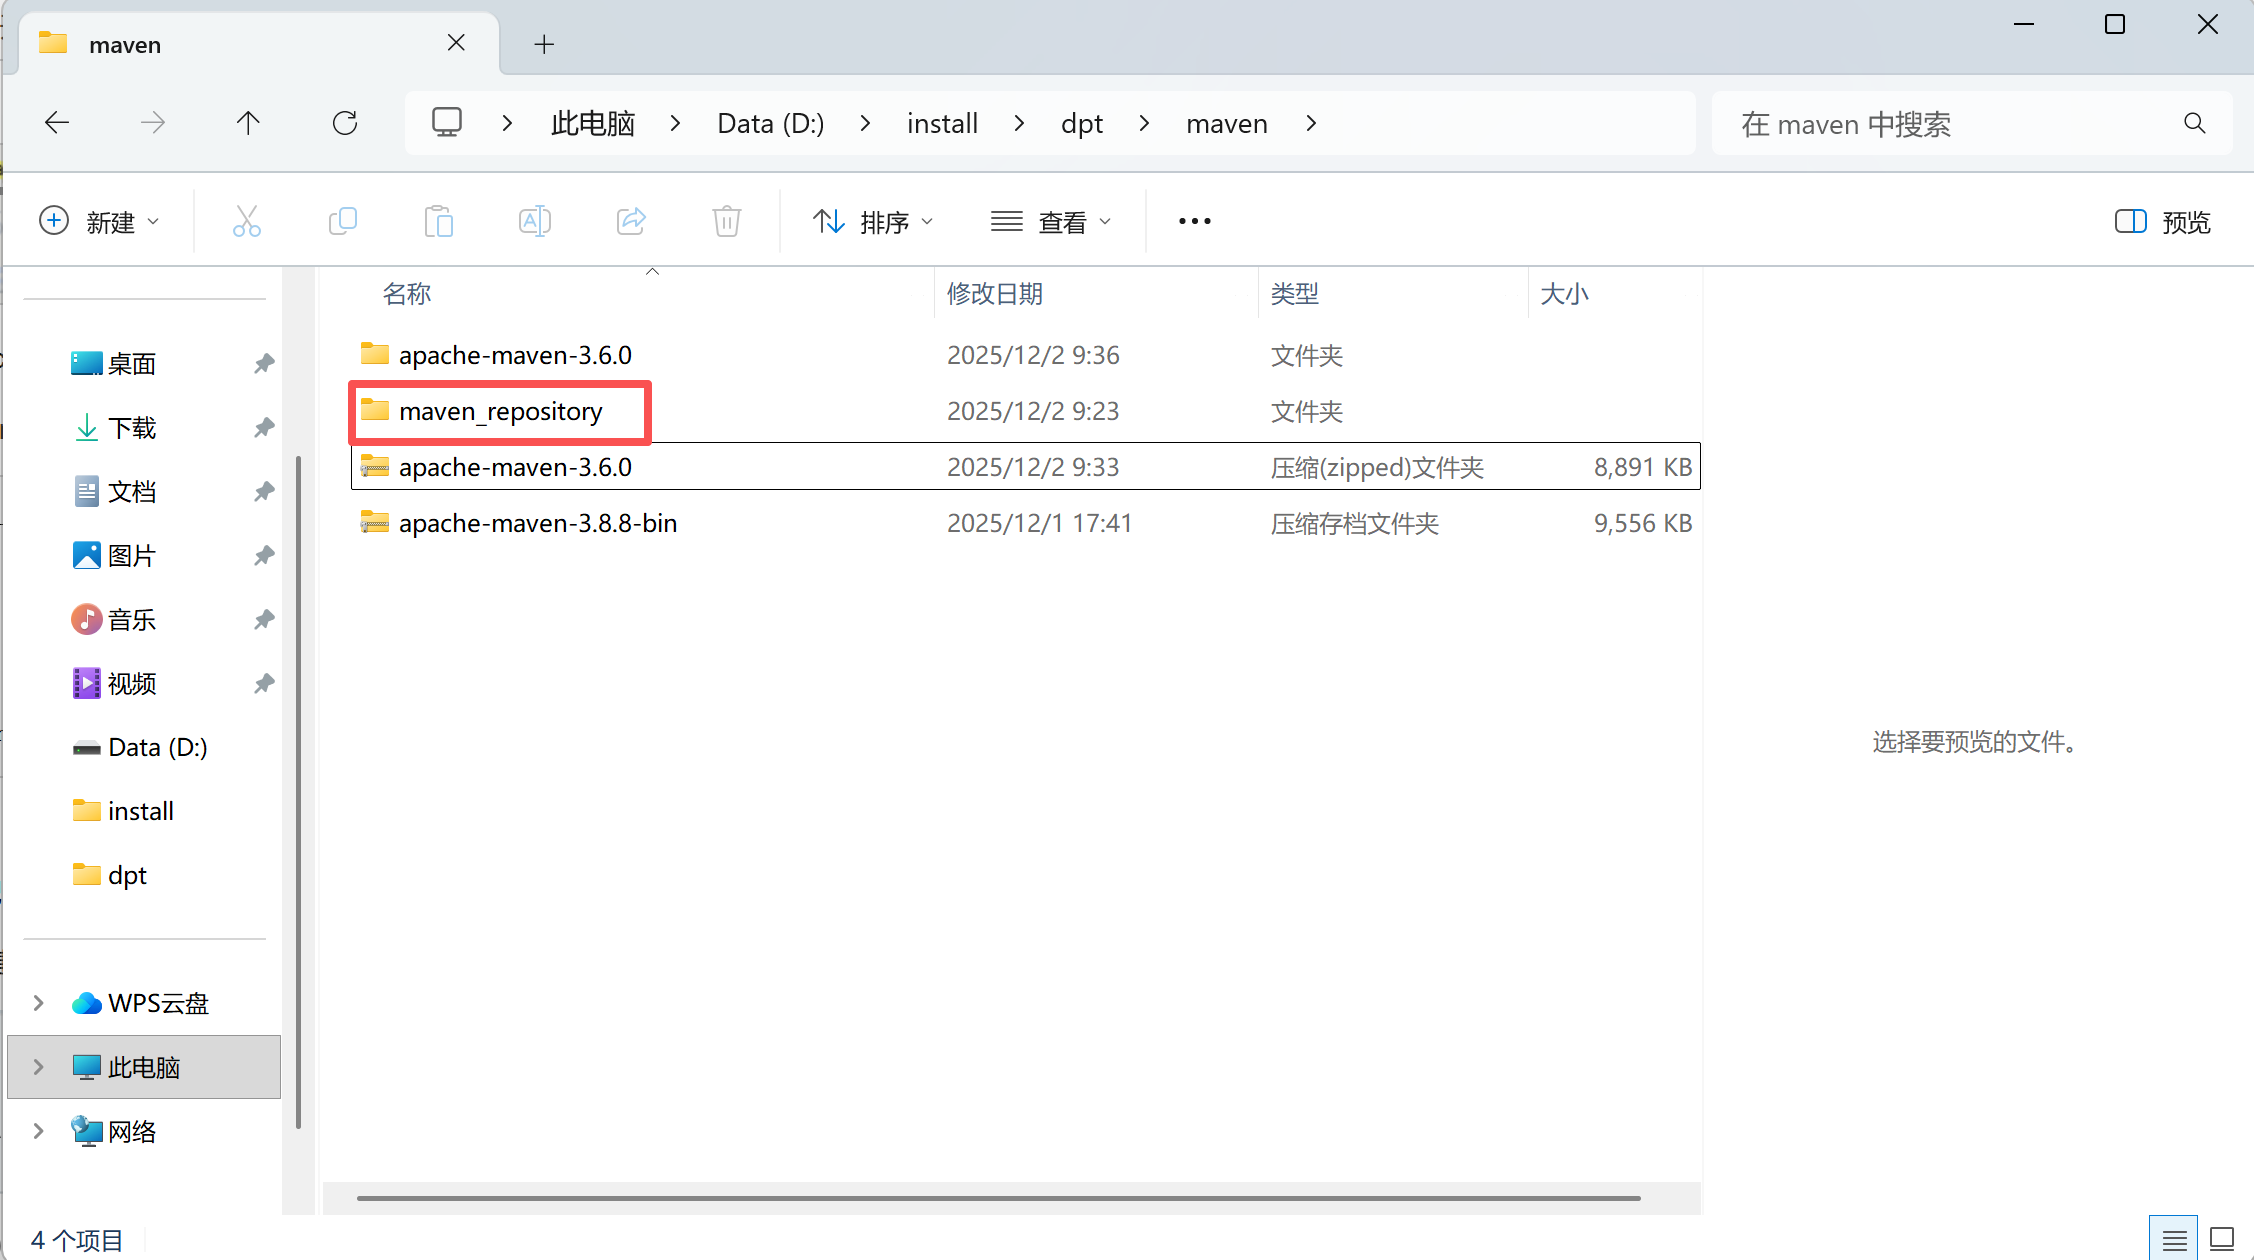This screenshot has width=2254, height=1260.
Task: Open the 查看 view dropdown
Action: tap(1050, 221)
